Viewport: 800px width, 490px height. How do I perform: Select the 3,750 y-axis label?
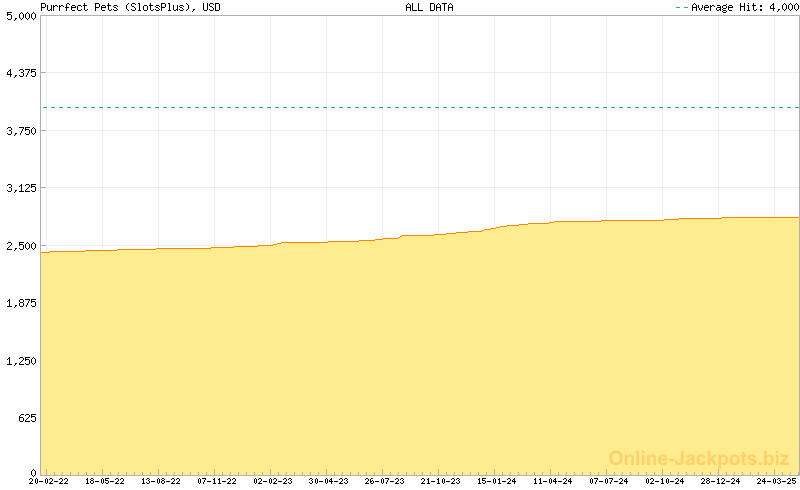coord(20,131)
